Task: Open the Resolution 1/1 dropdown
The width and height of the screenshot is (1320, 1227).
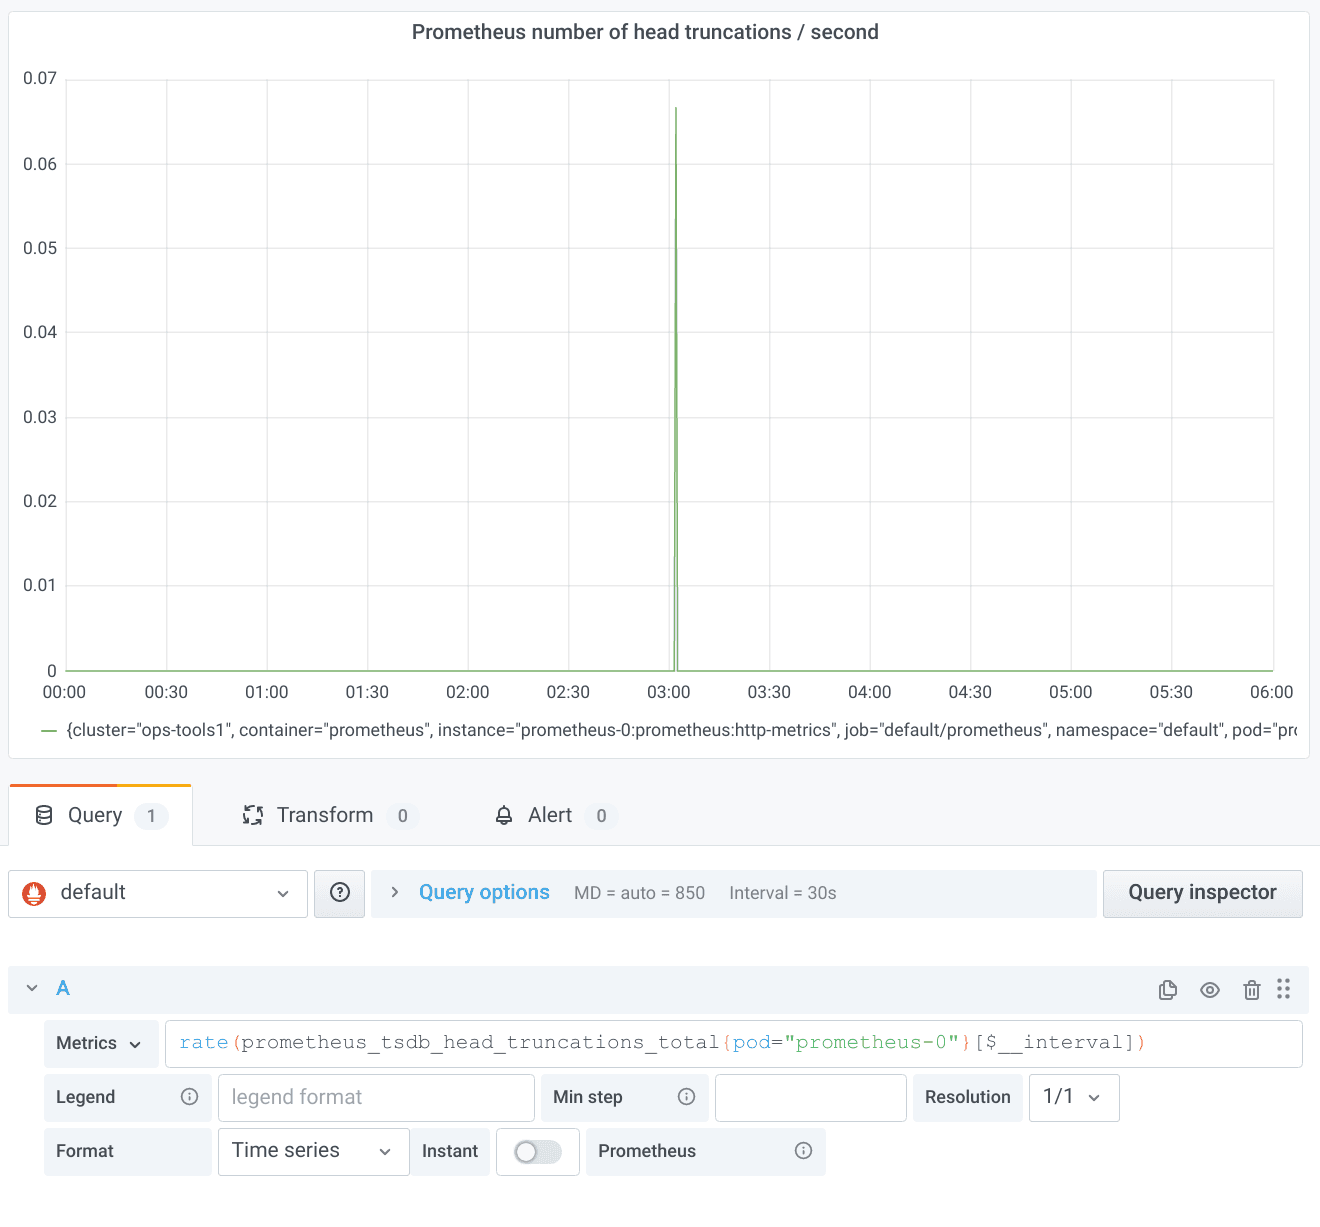Action: point(1073,1097)
